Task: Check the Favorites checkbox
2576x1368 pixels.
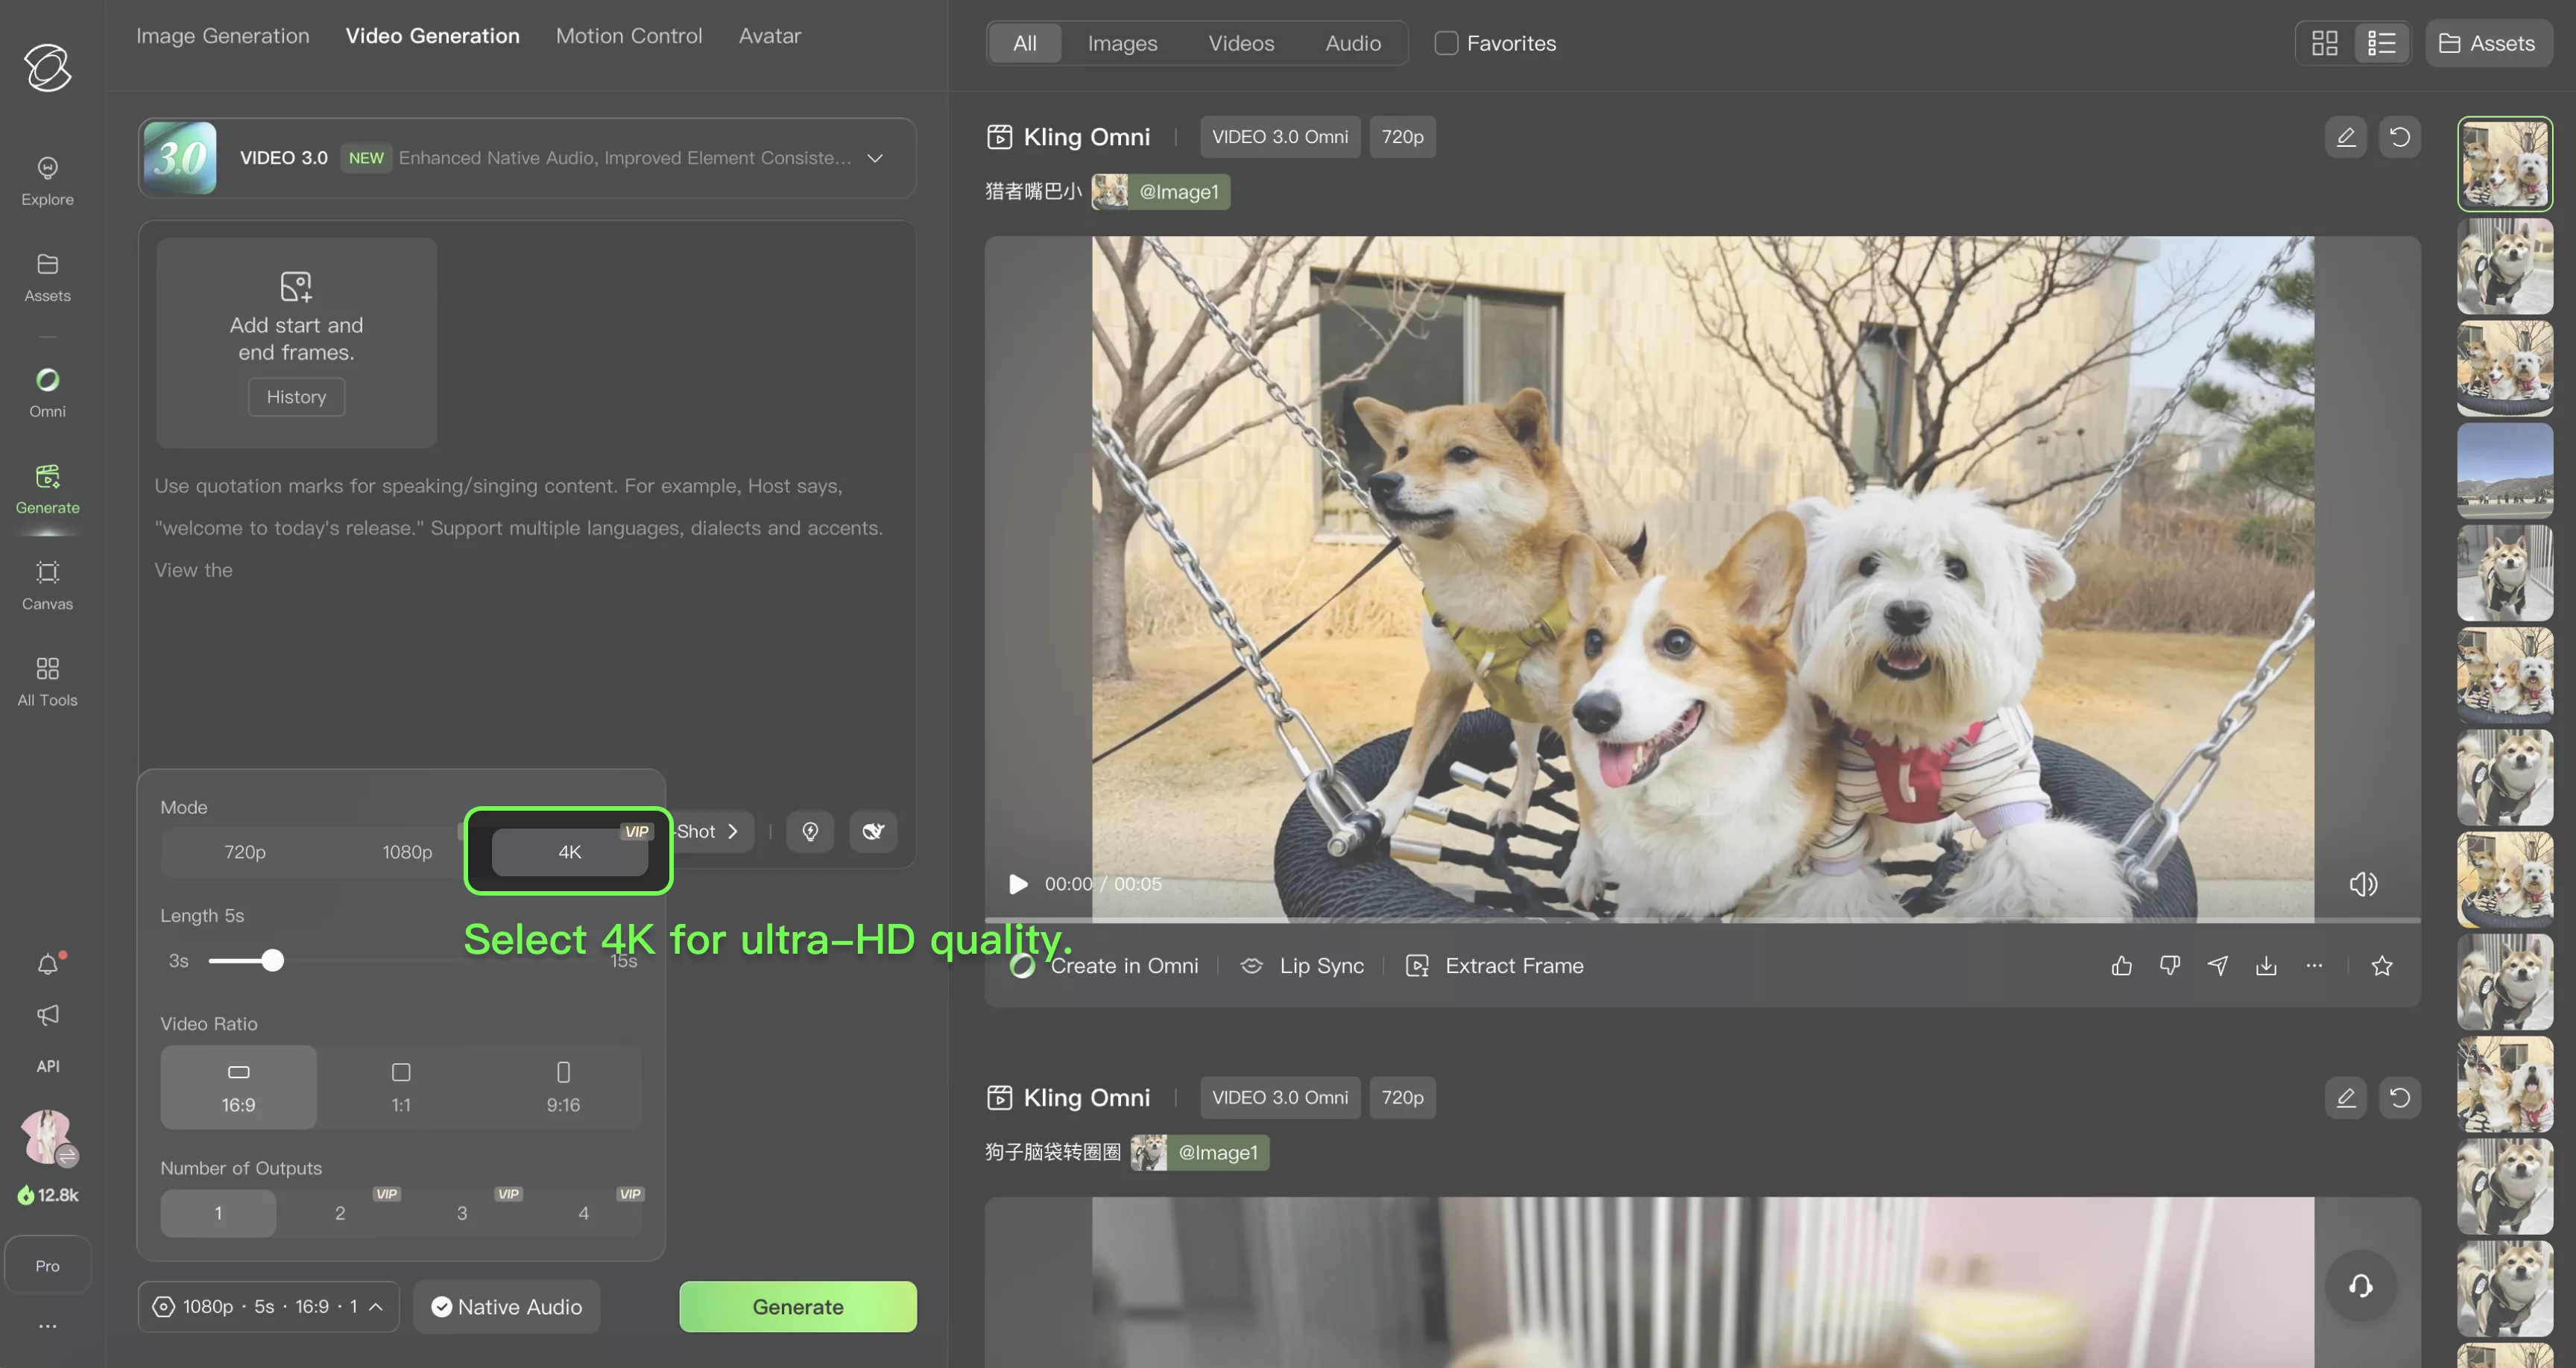Action: click(1446, 43)
